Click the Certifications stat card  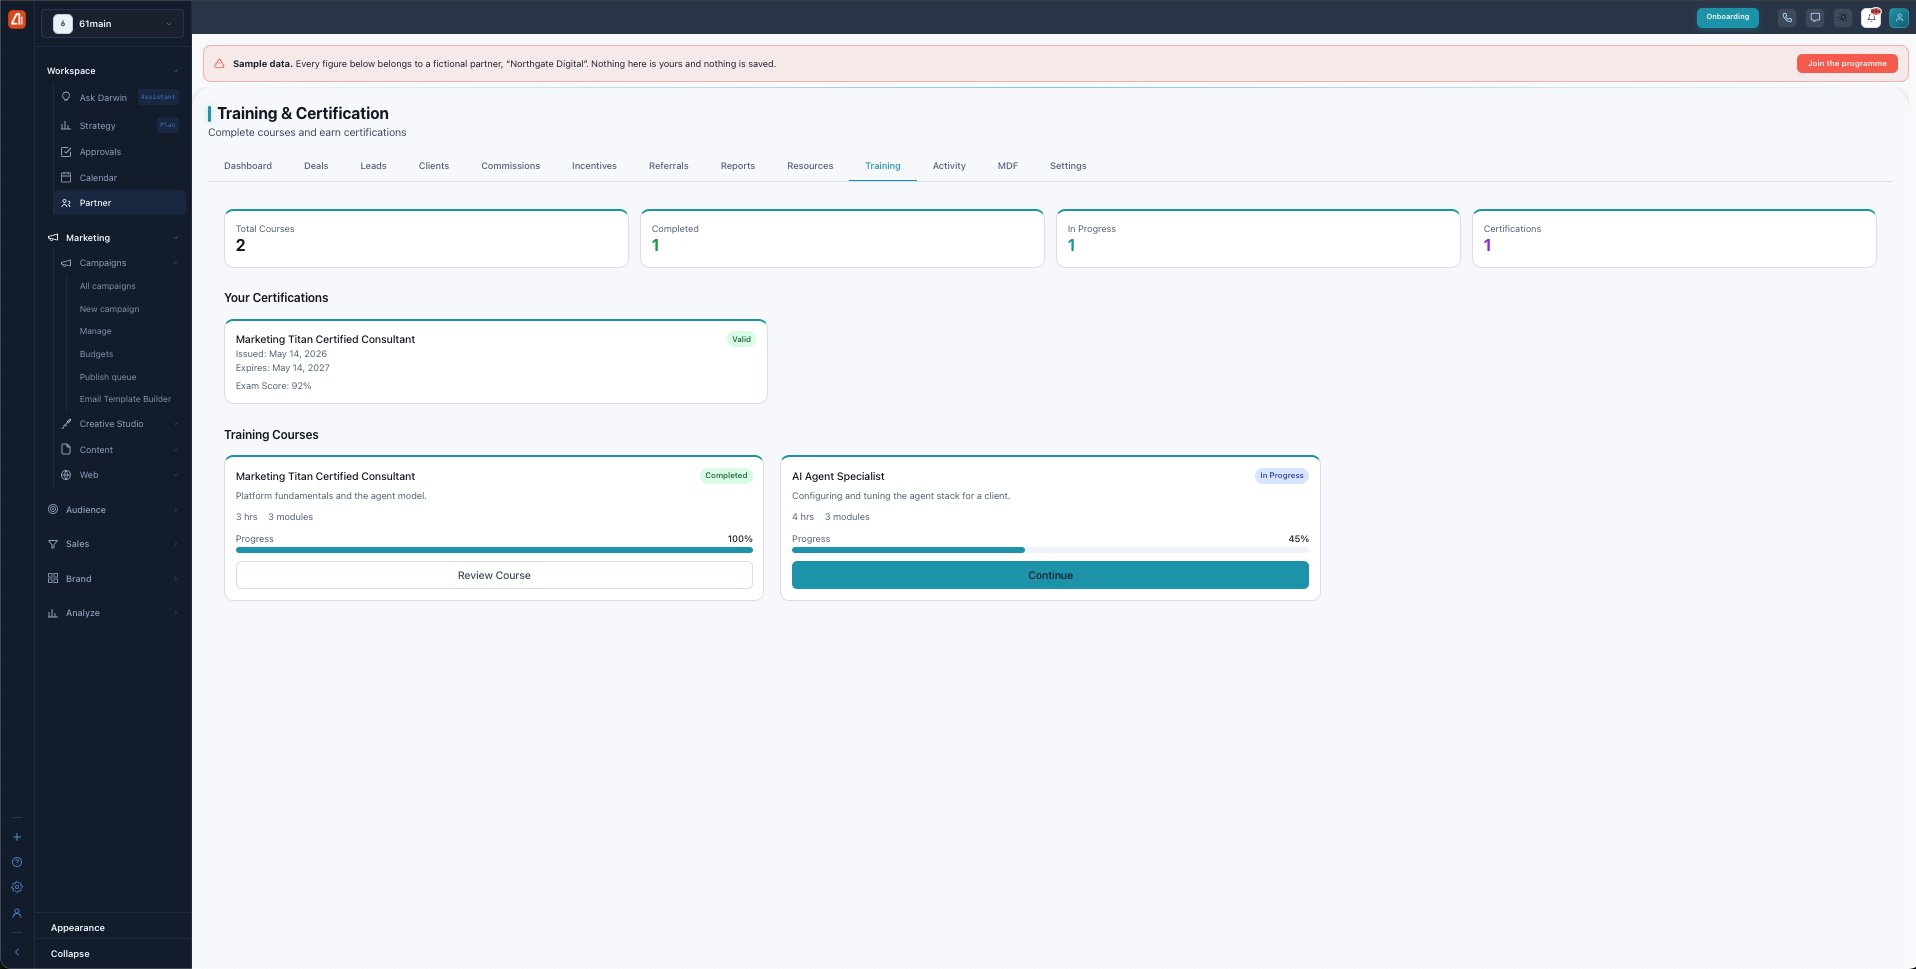pos(1674,238)
